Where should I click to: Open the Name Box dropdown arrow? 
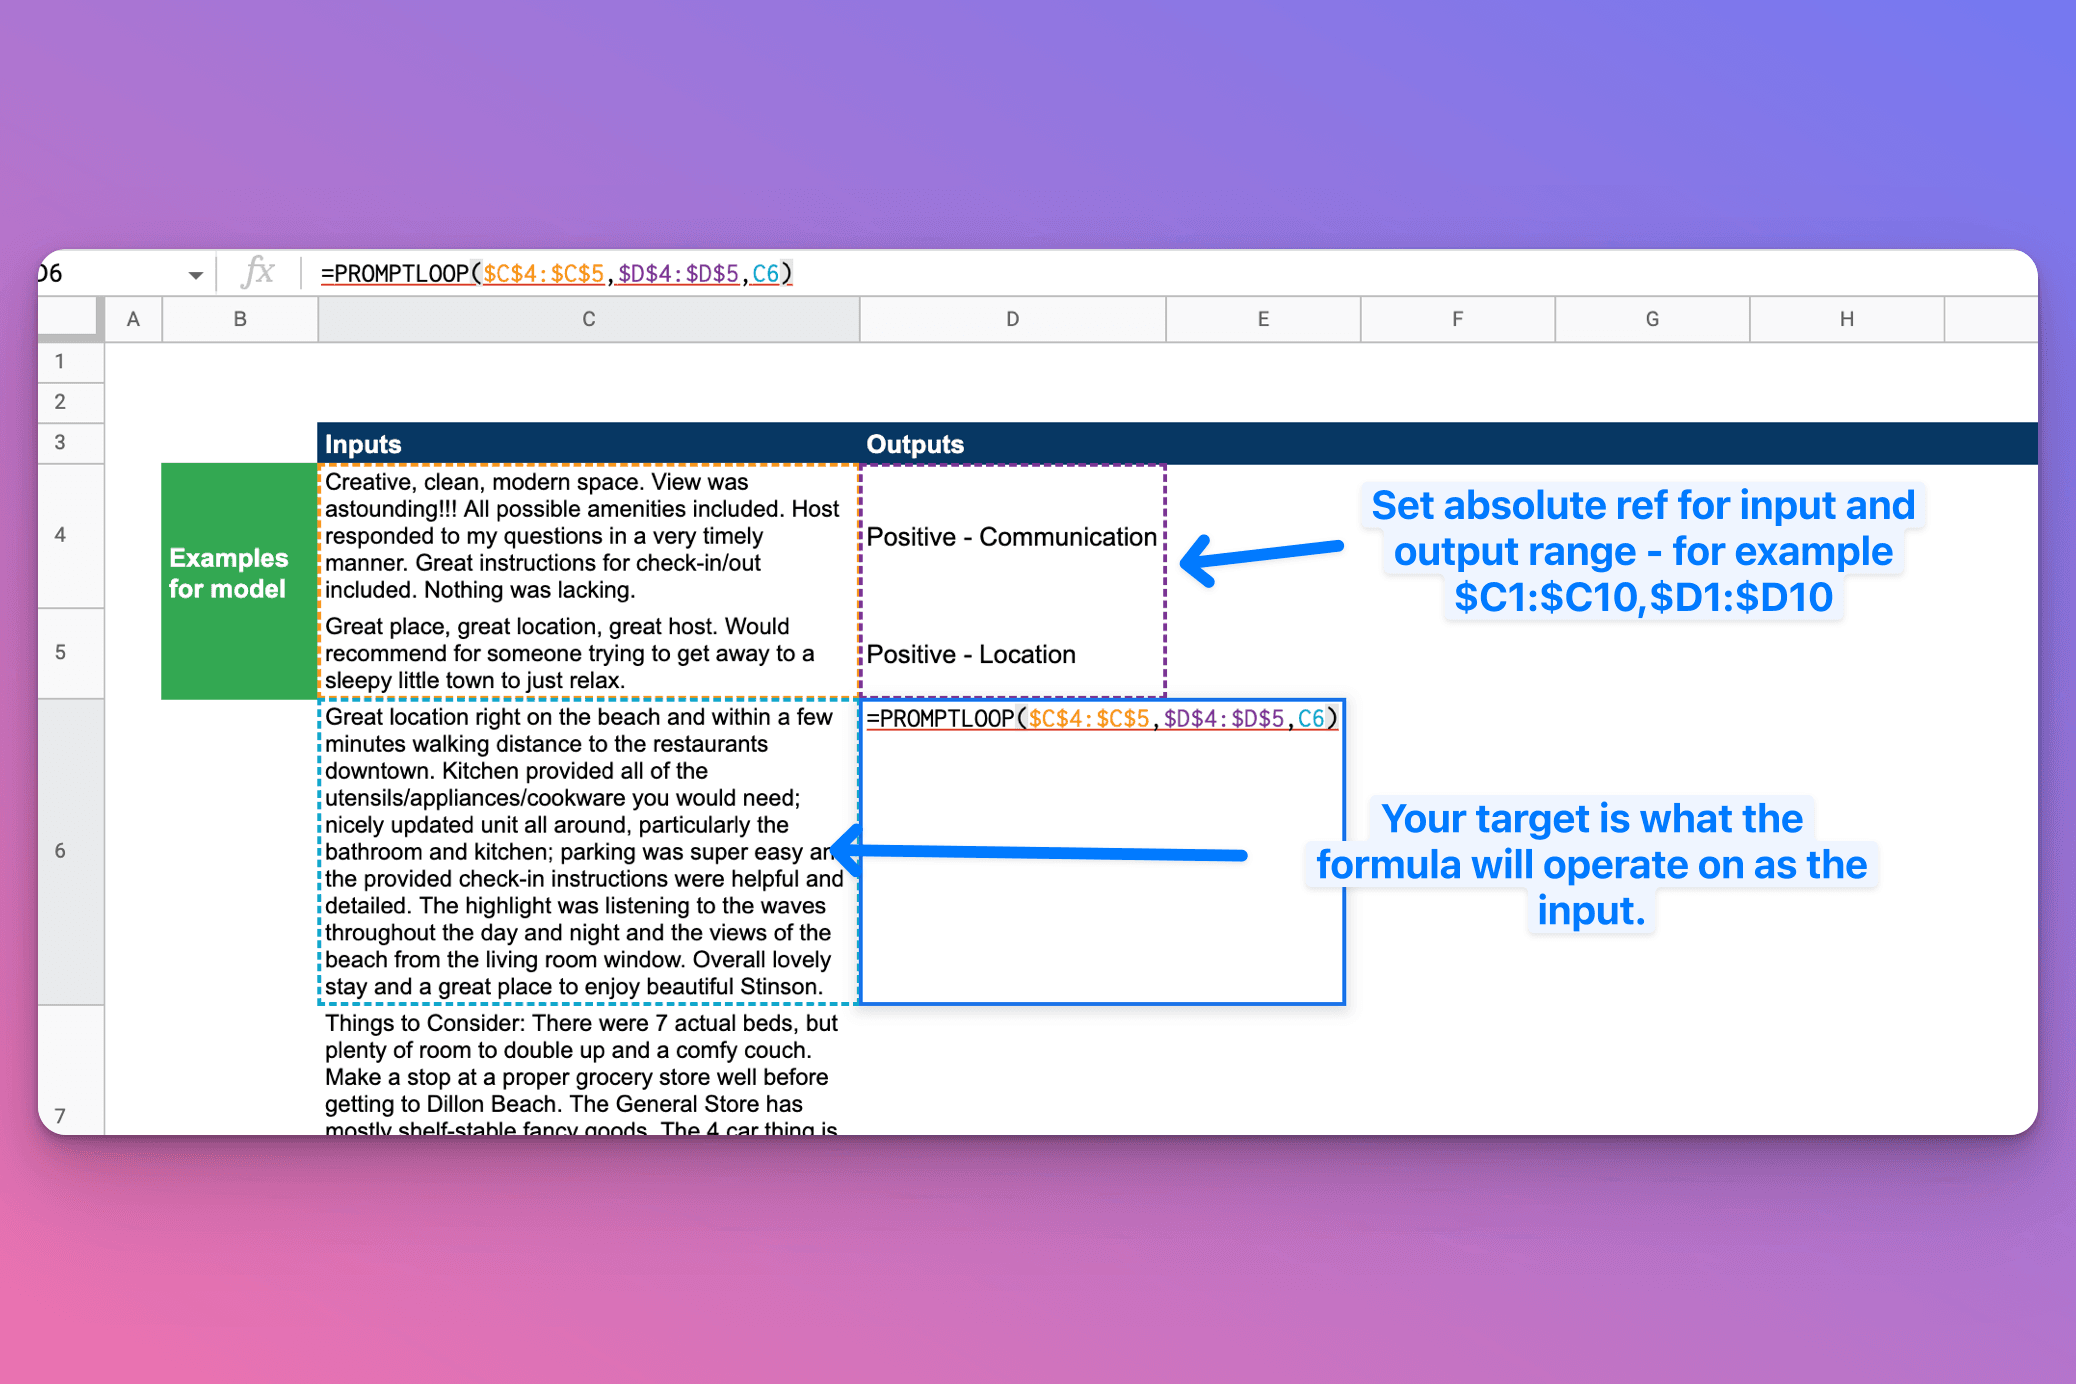(196, 272)
